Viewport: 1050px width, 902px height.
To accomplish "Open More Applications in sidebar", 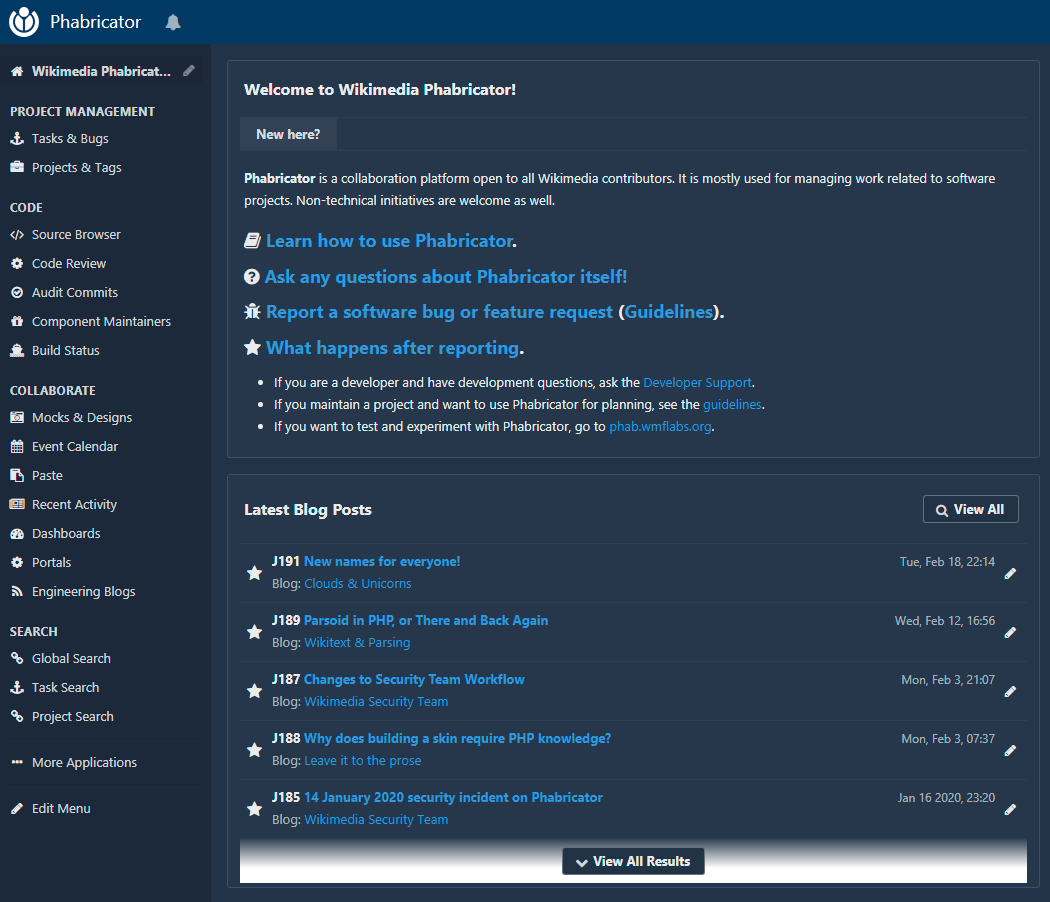I will click(84, 762).
